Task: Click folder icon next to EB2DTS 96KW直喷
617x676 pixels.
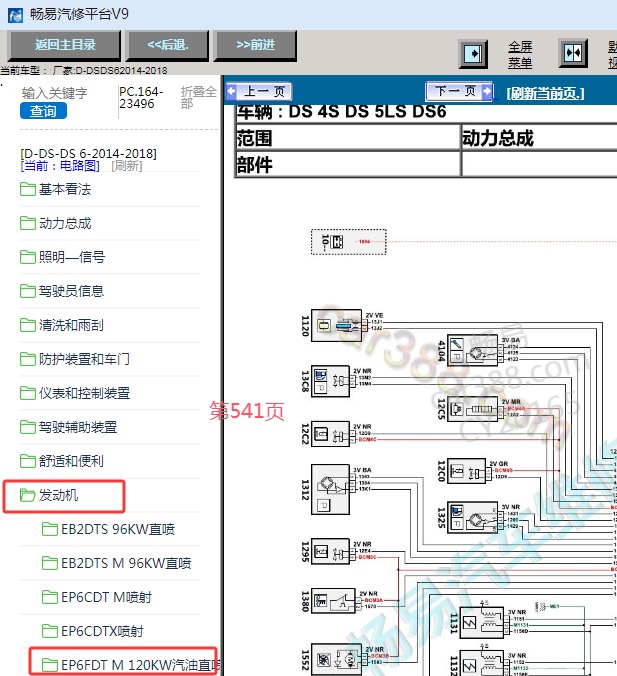Action: (50, 529)
